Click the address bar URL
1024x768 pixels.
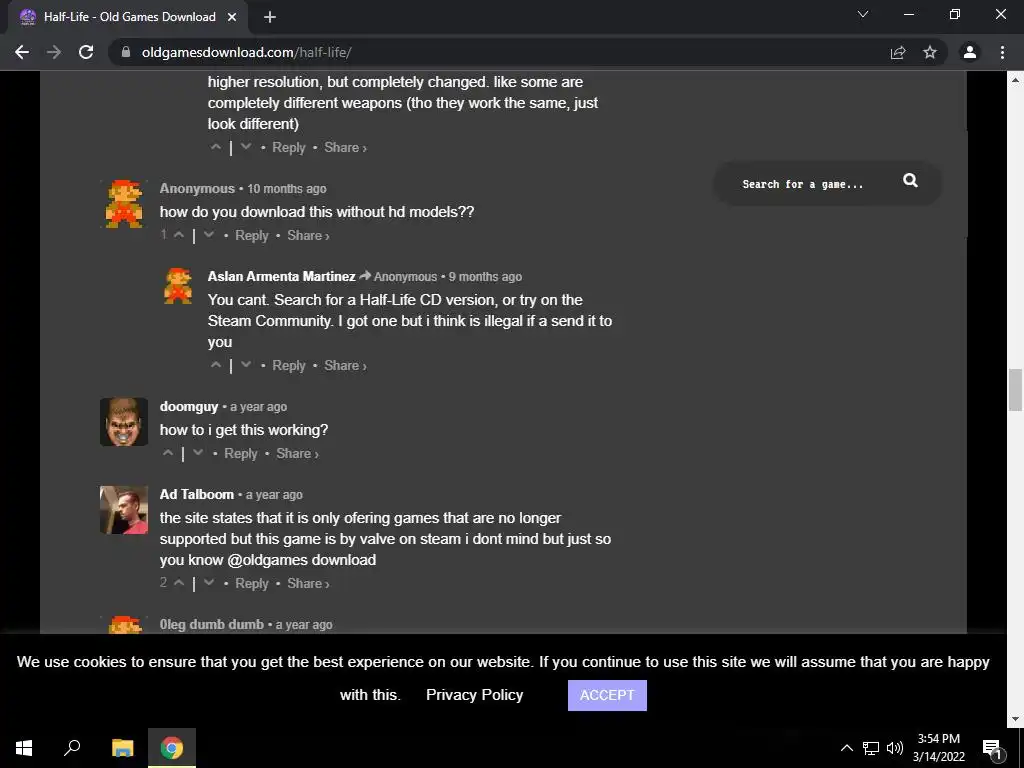click(x=247, y=52)
